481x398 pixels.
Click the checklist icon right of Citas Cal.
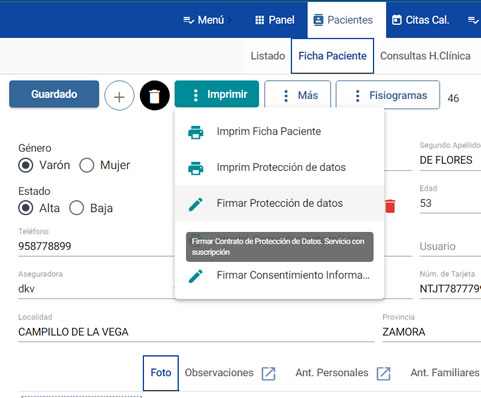(x=473, y=20)
